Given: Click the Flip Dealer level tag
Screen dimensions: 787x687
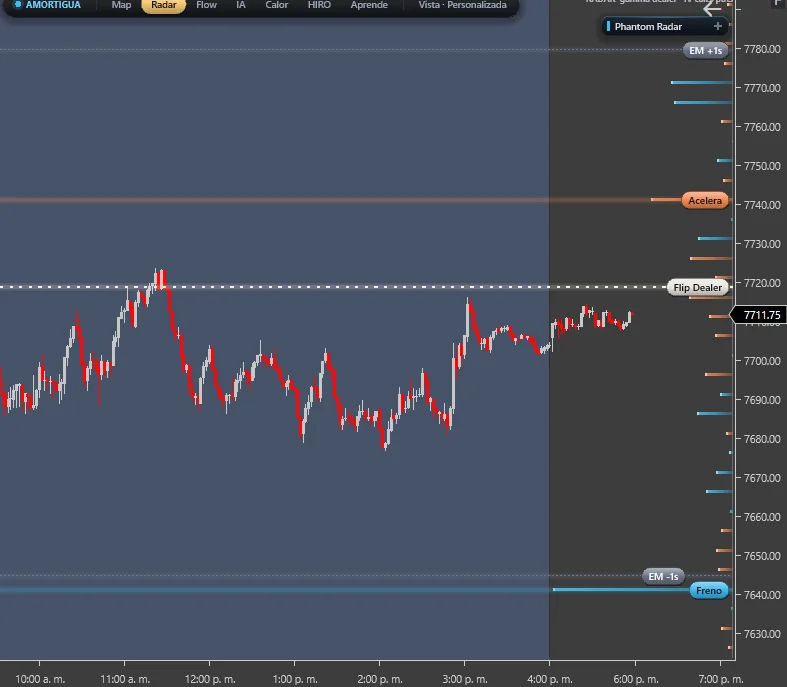Looking at the screenshot, I should (x=697, y=288).
